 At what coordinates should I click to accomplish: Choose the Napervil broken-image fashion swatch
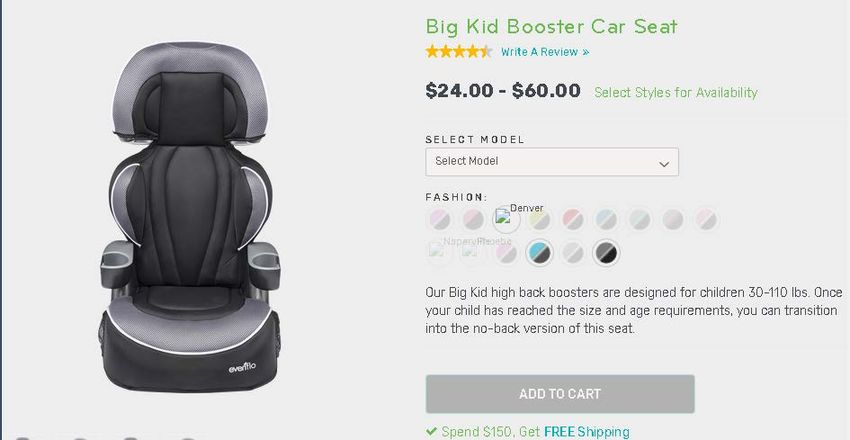click(x=440, y=252)
